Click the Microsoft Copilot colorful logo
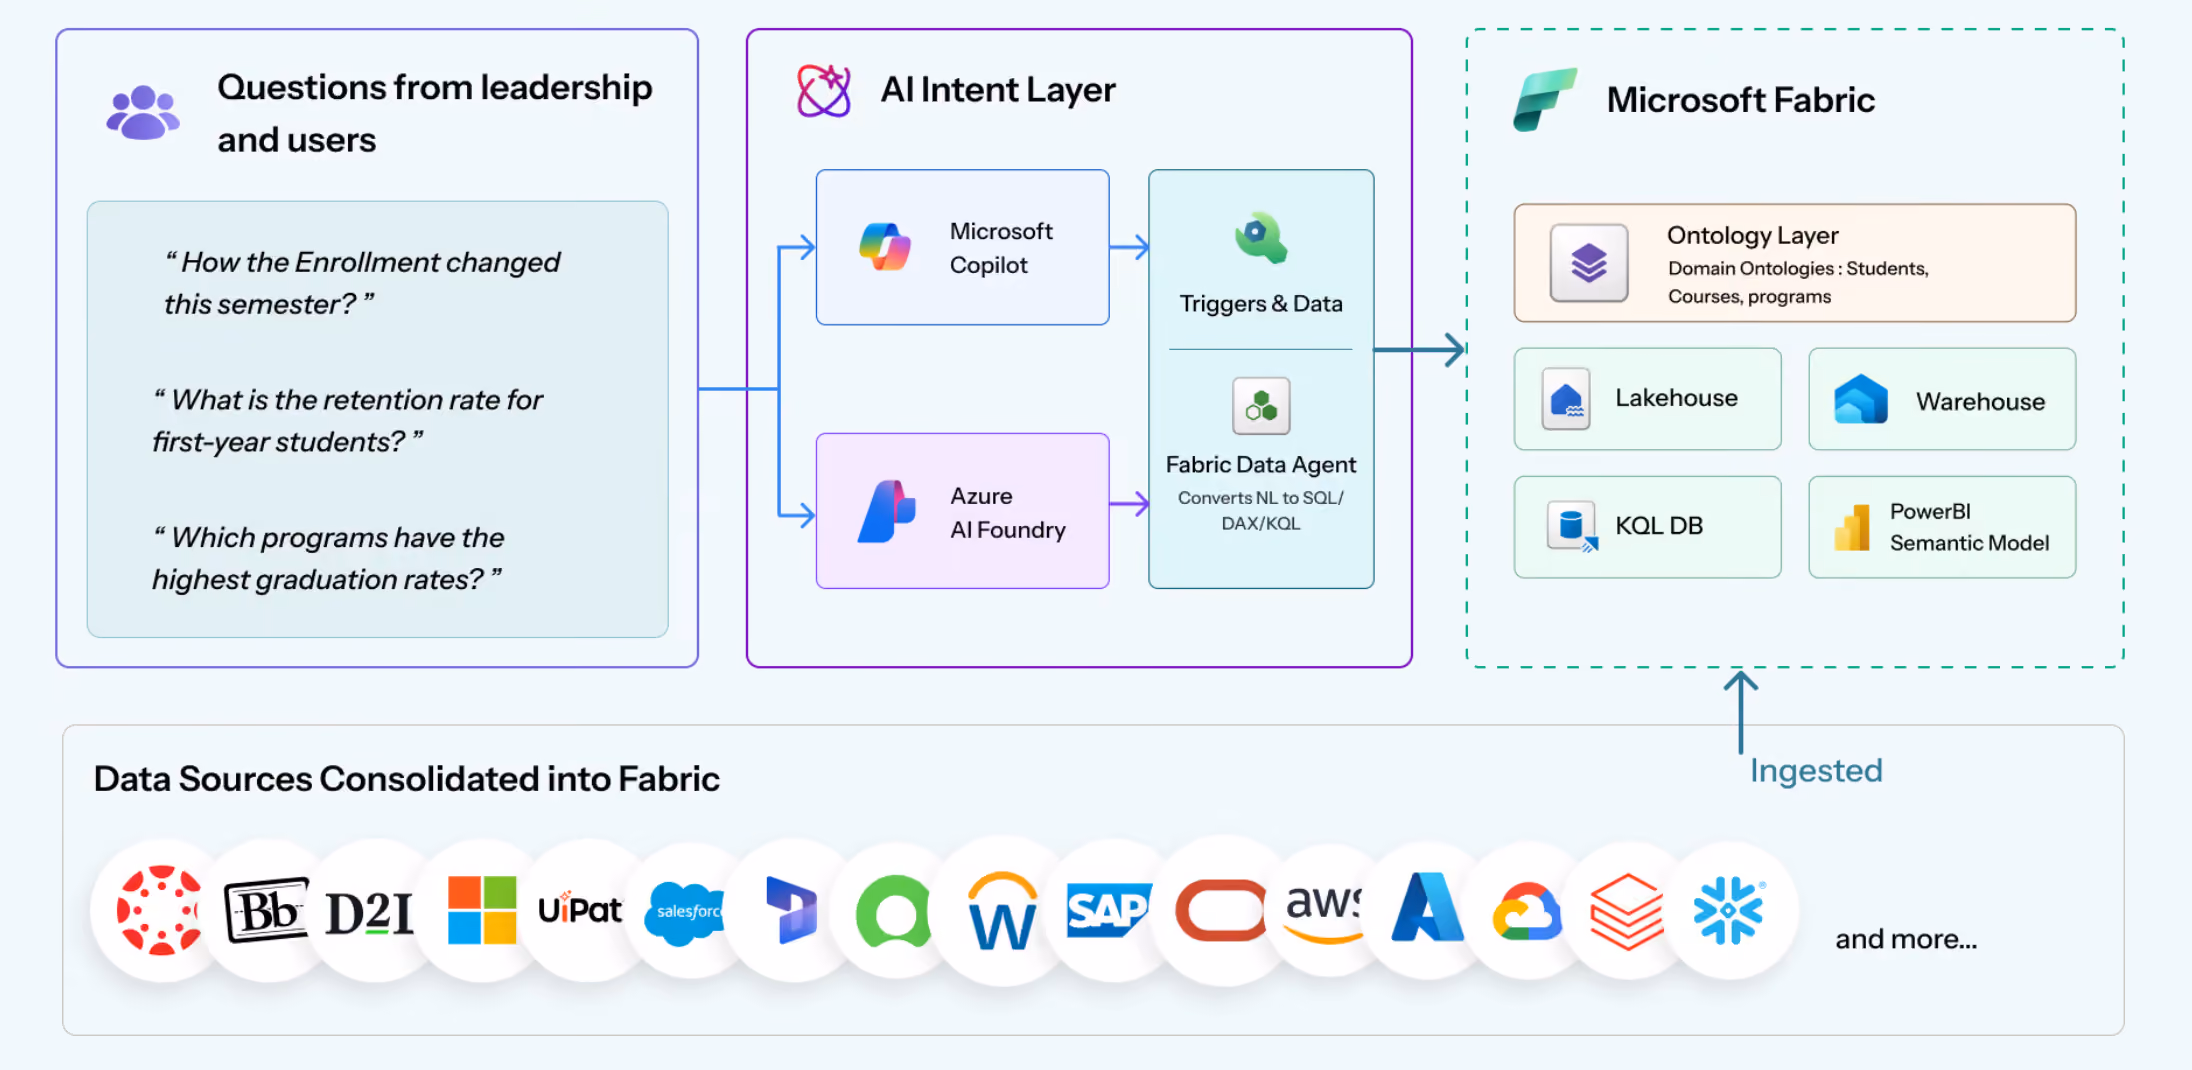Viewport: 2192px width, 1070px height. pos(885,246)
